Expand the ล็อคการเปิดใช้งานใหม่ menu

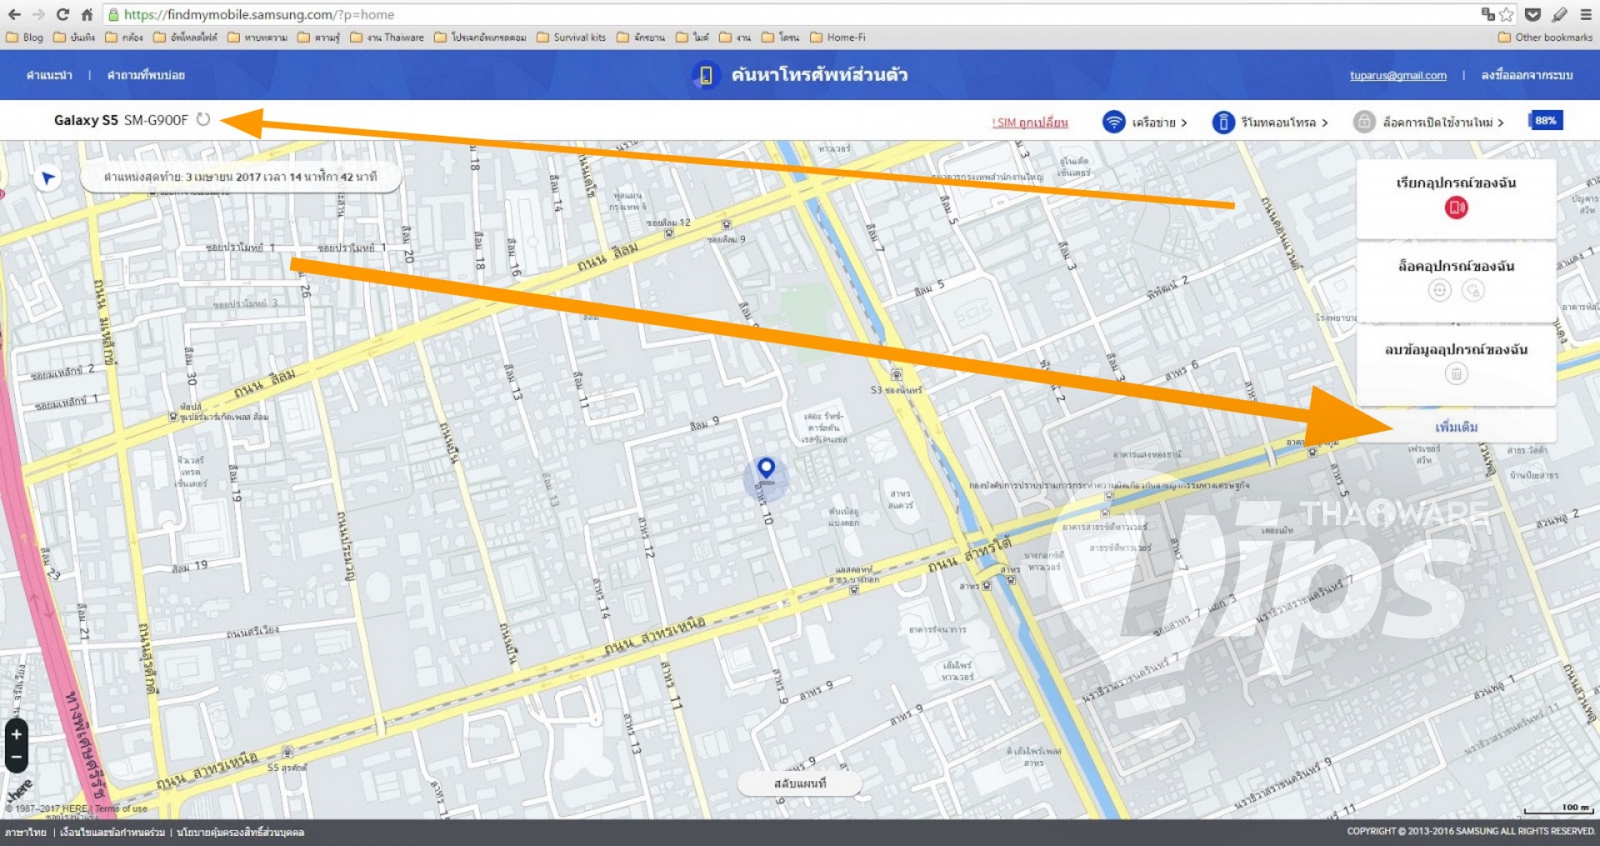pos(1443,122)
